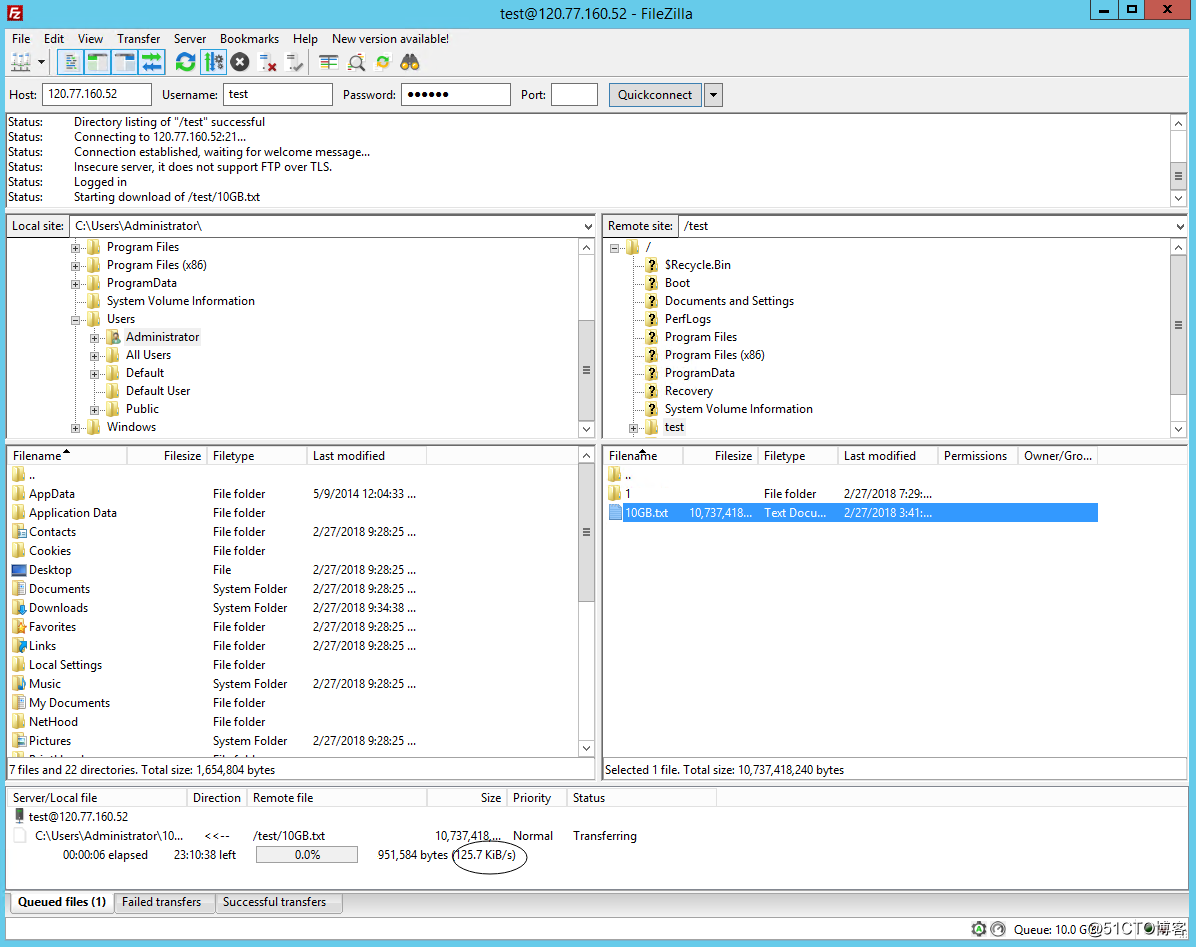Click the Quickconnect button

click(654, 95)
